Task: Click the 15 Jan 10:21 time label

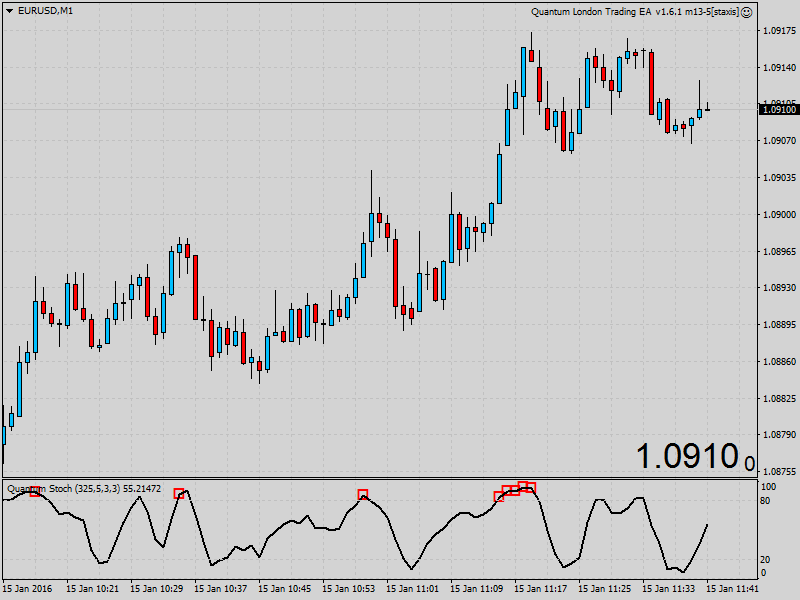Action: coord(92,589)
